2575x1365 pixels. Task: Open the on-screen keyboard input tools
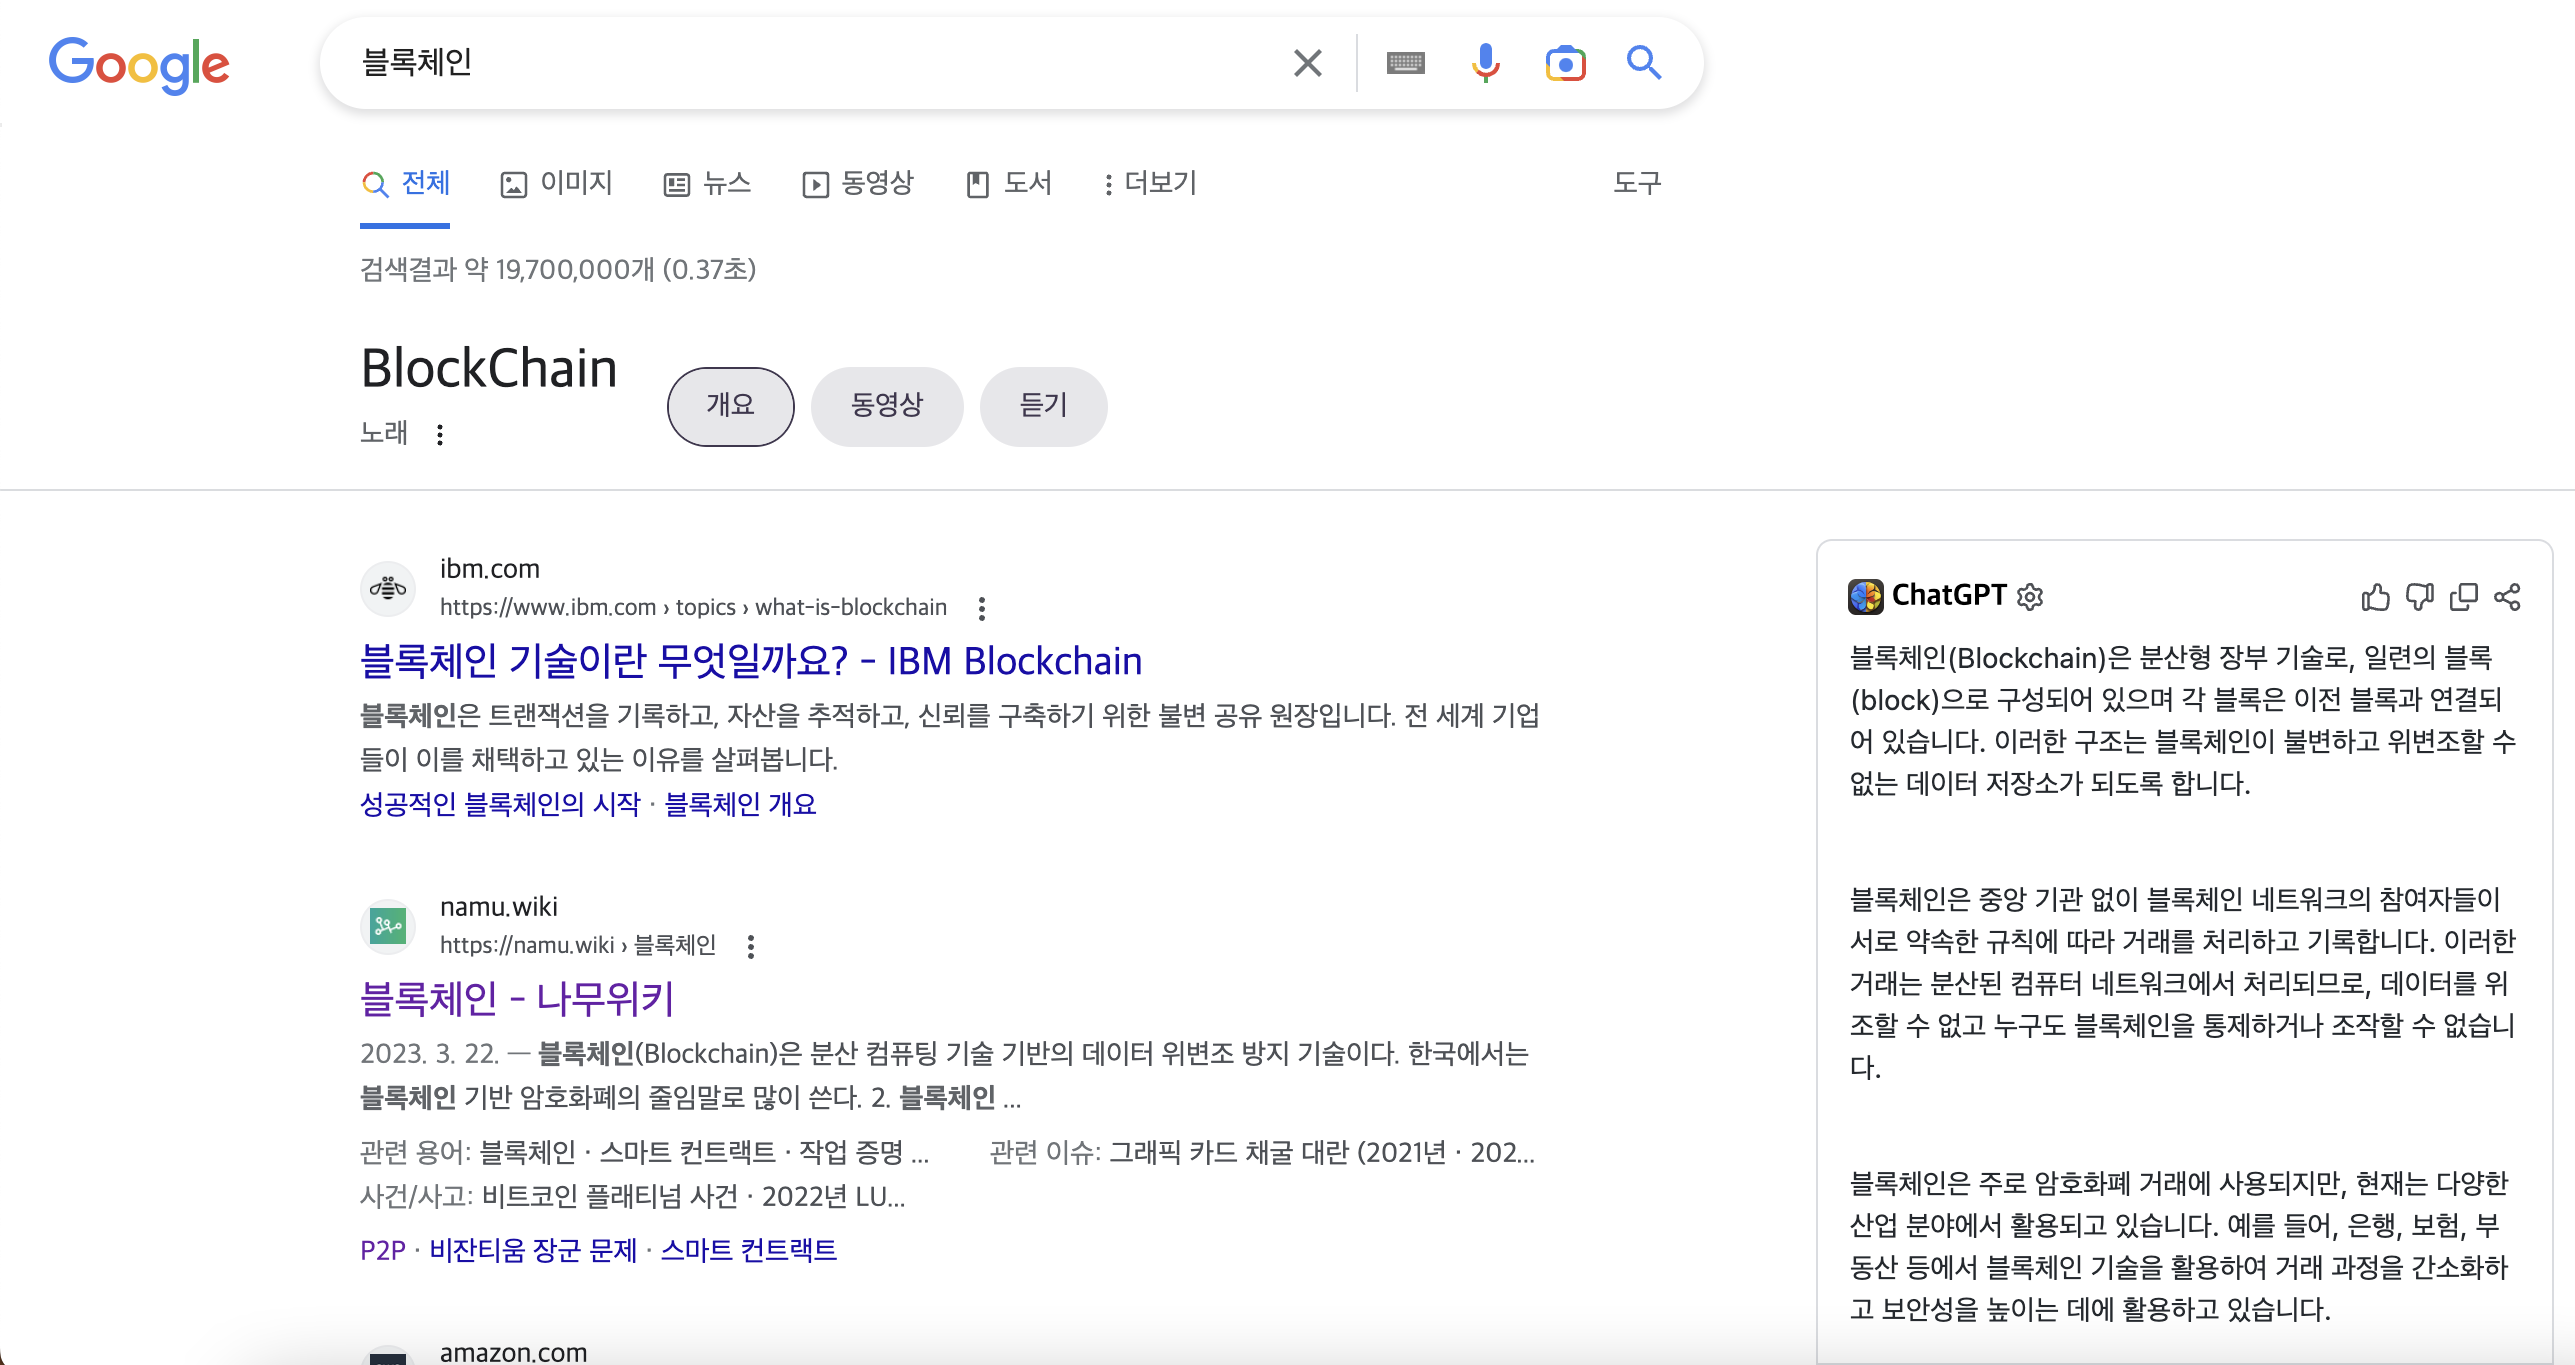coord(1405,62)
